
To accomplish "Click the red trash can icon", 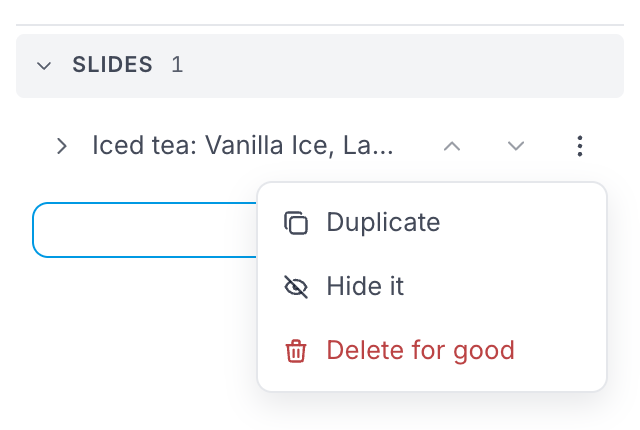I will (296, 350).
